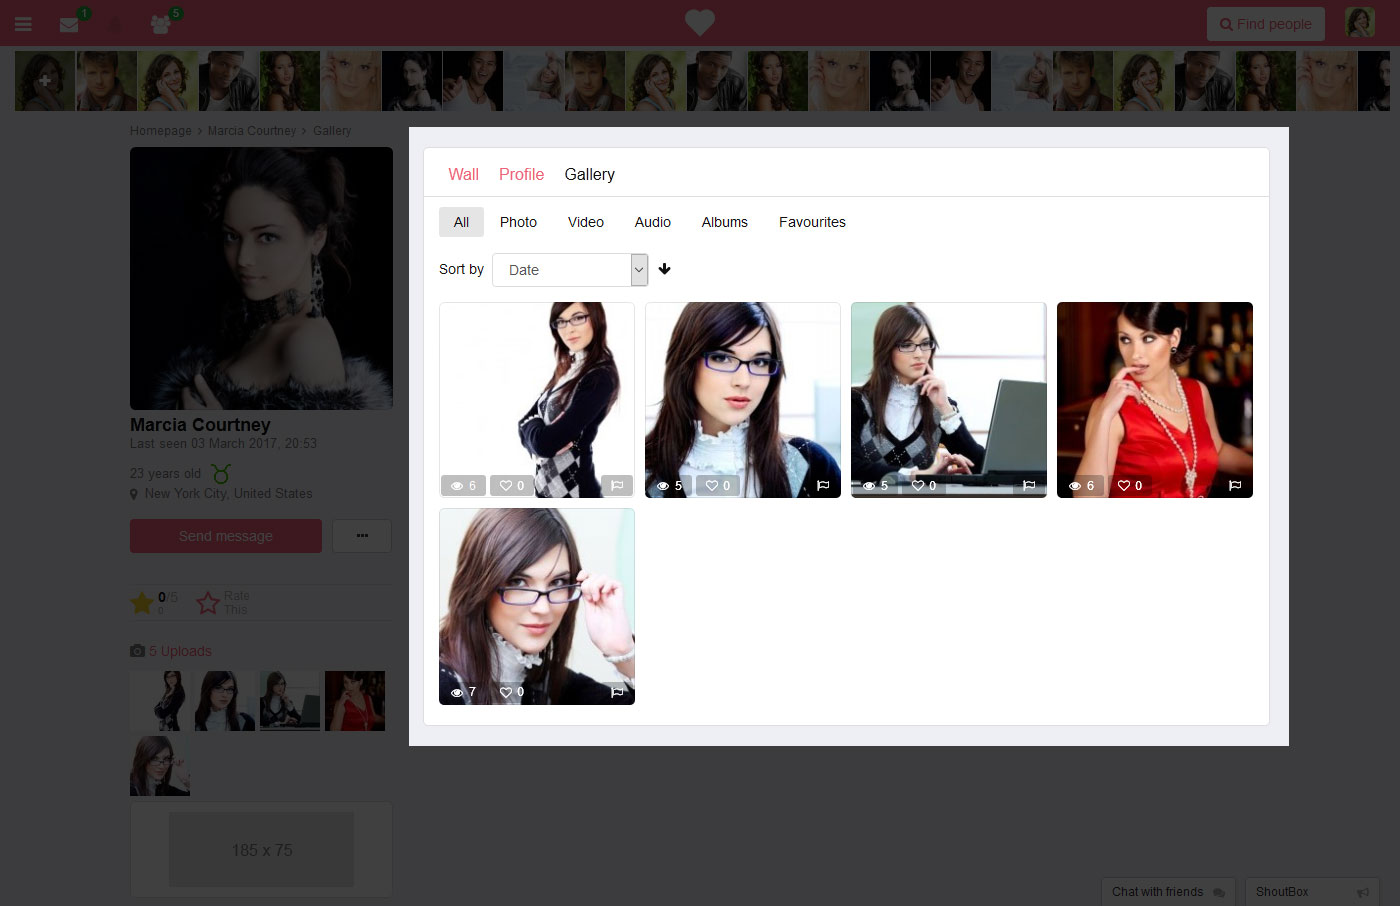Go to Homepage breadcrumb link

tap(160, 131)
